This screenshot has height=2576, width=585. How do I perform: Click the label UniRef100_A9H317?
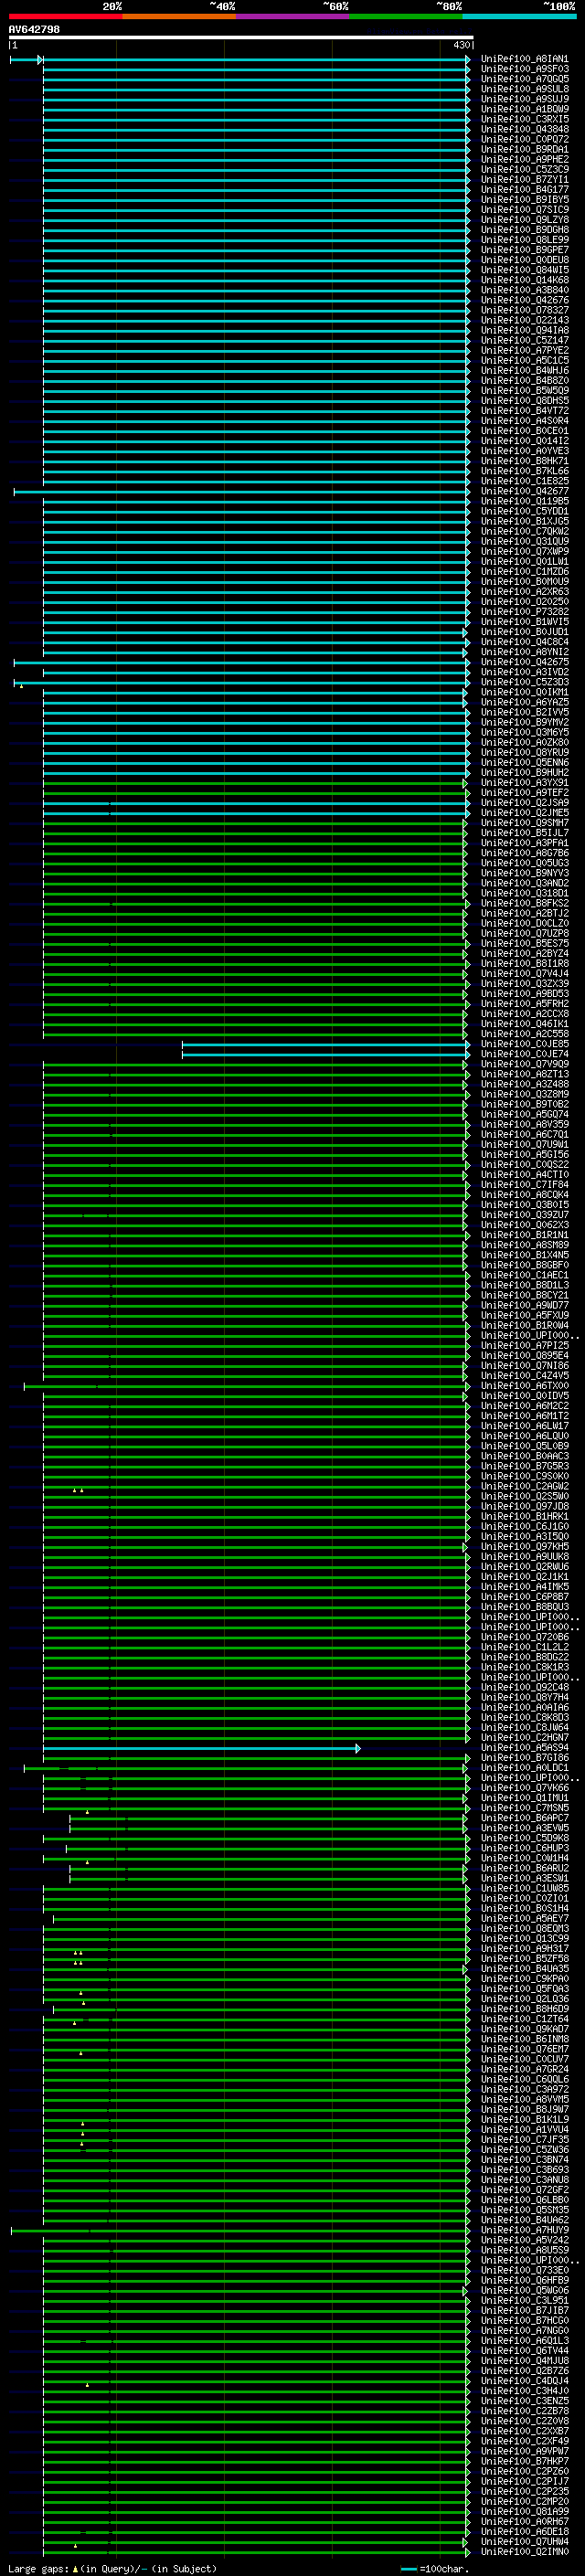point(524,1948)
